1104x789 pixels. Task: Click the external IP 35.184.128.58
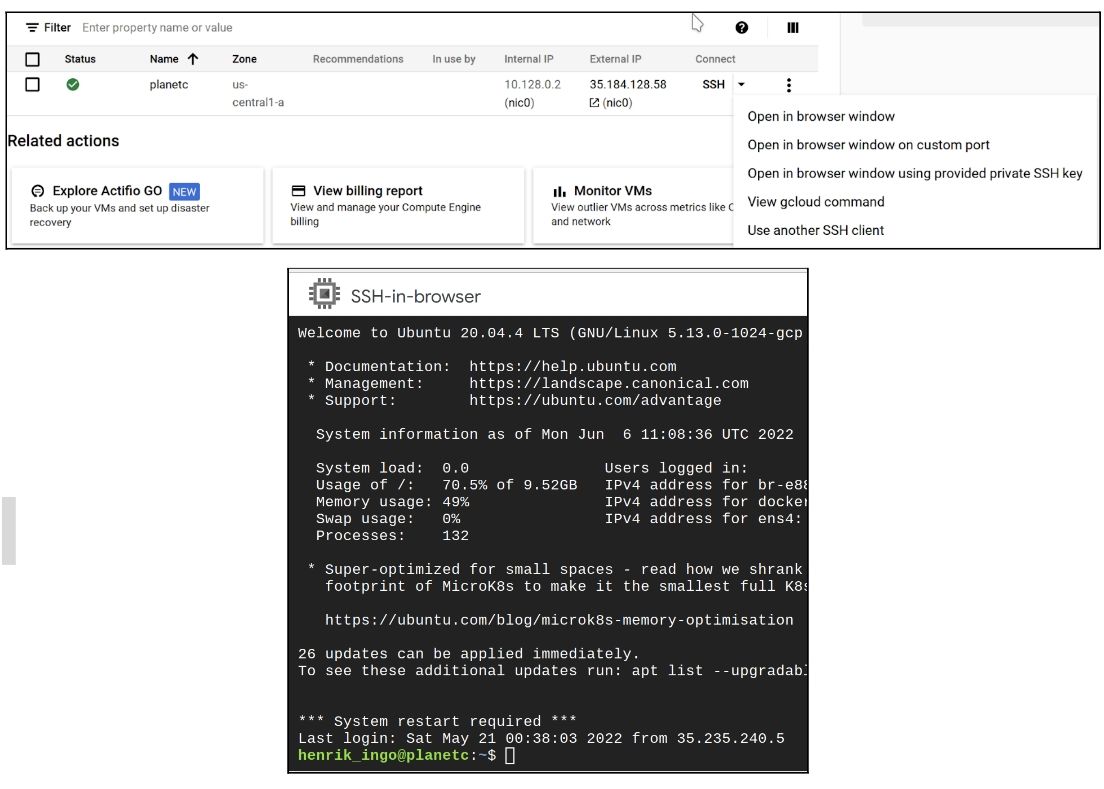point(627,84)
